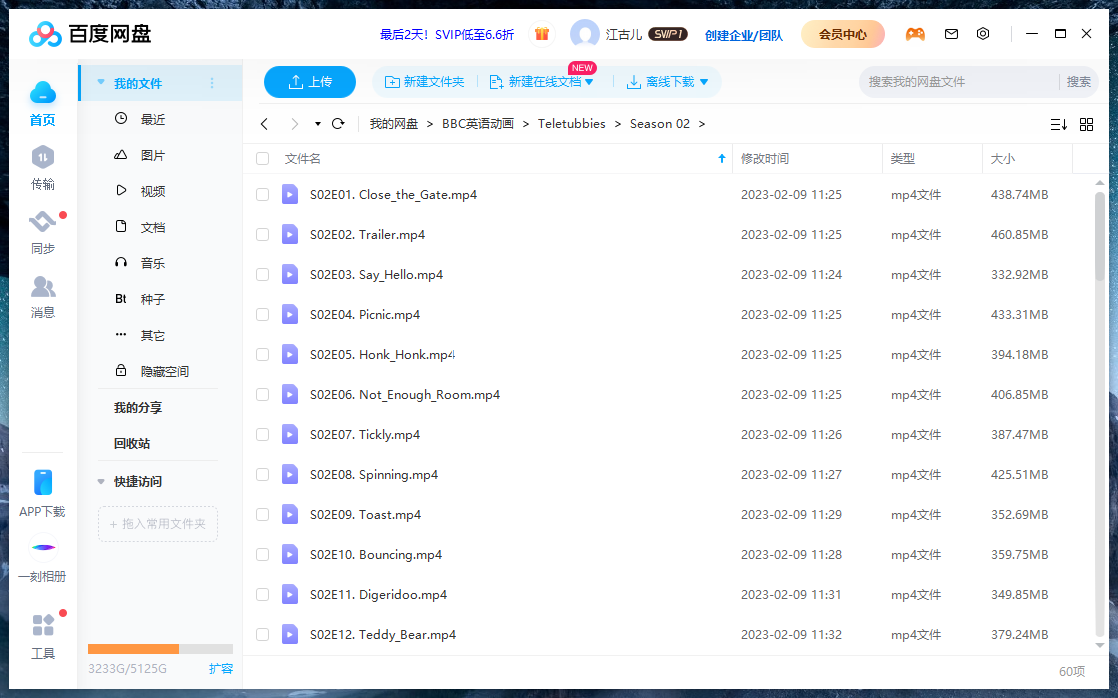Switch to grid view of files
Viewport: 1118px width, 698px height.
point(1086,124)
